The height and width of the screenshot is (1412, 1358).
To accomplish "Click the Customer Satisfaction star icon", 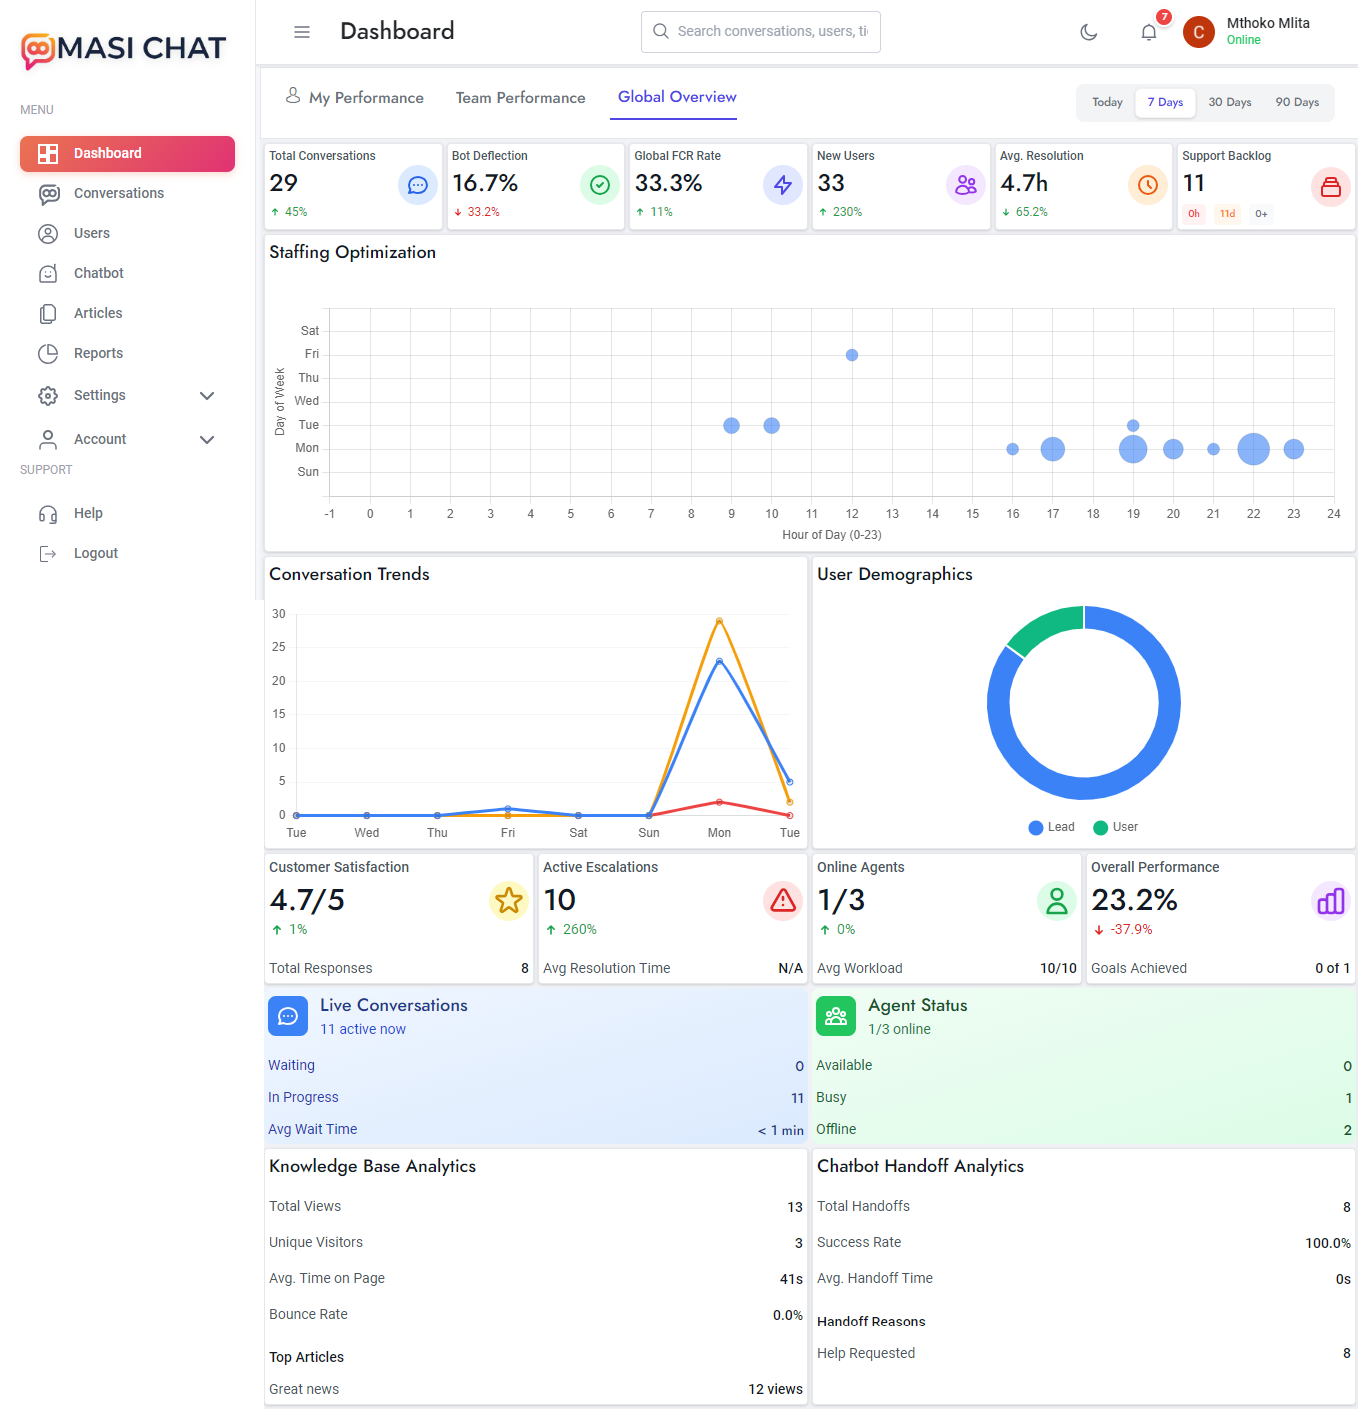I will 508,900.
